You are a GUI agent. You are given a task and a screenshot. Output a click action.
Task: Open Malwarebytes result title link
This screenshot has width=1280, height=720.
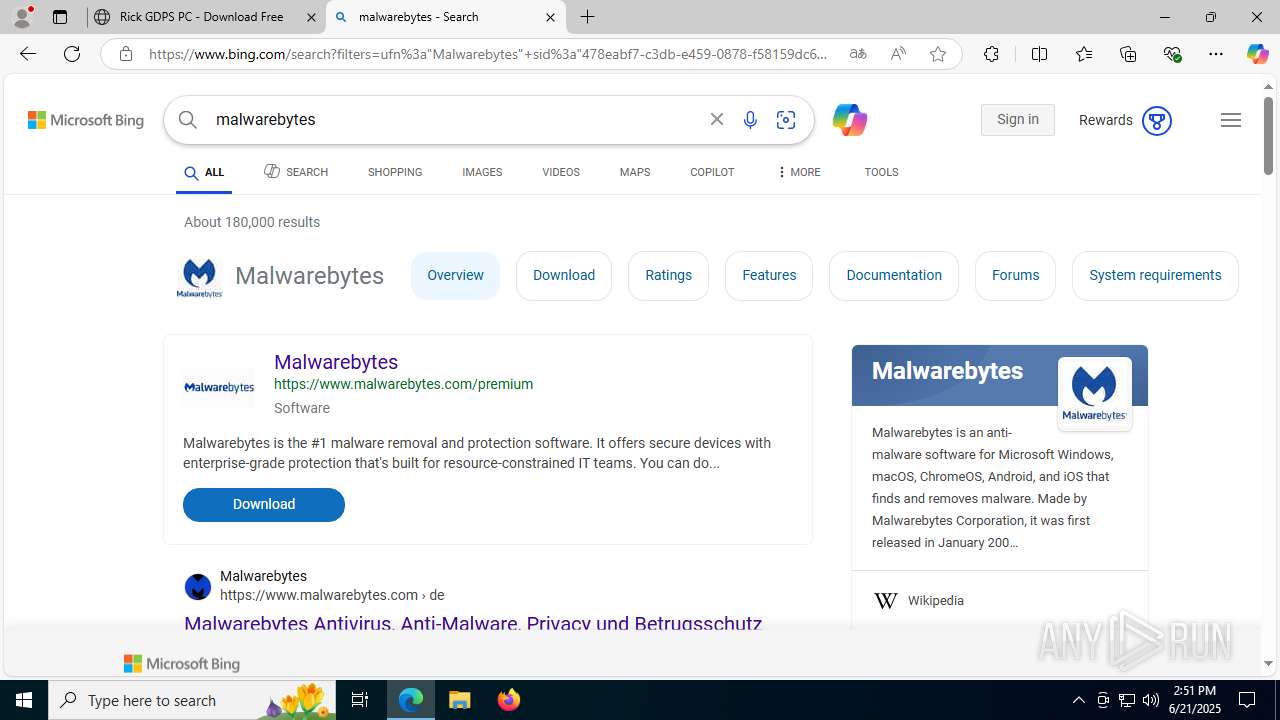tap(336, 362)
